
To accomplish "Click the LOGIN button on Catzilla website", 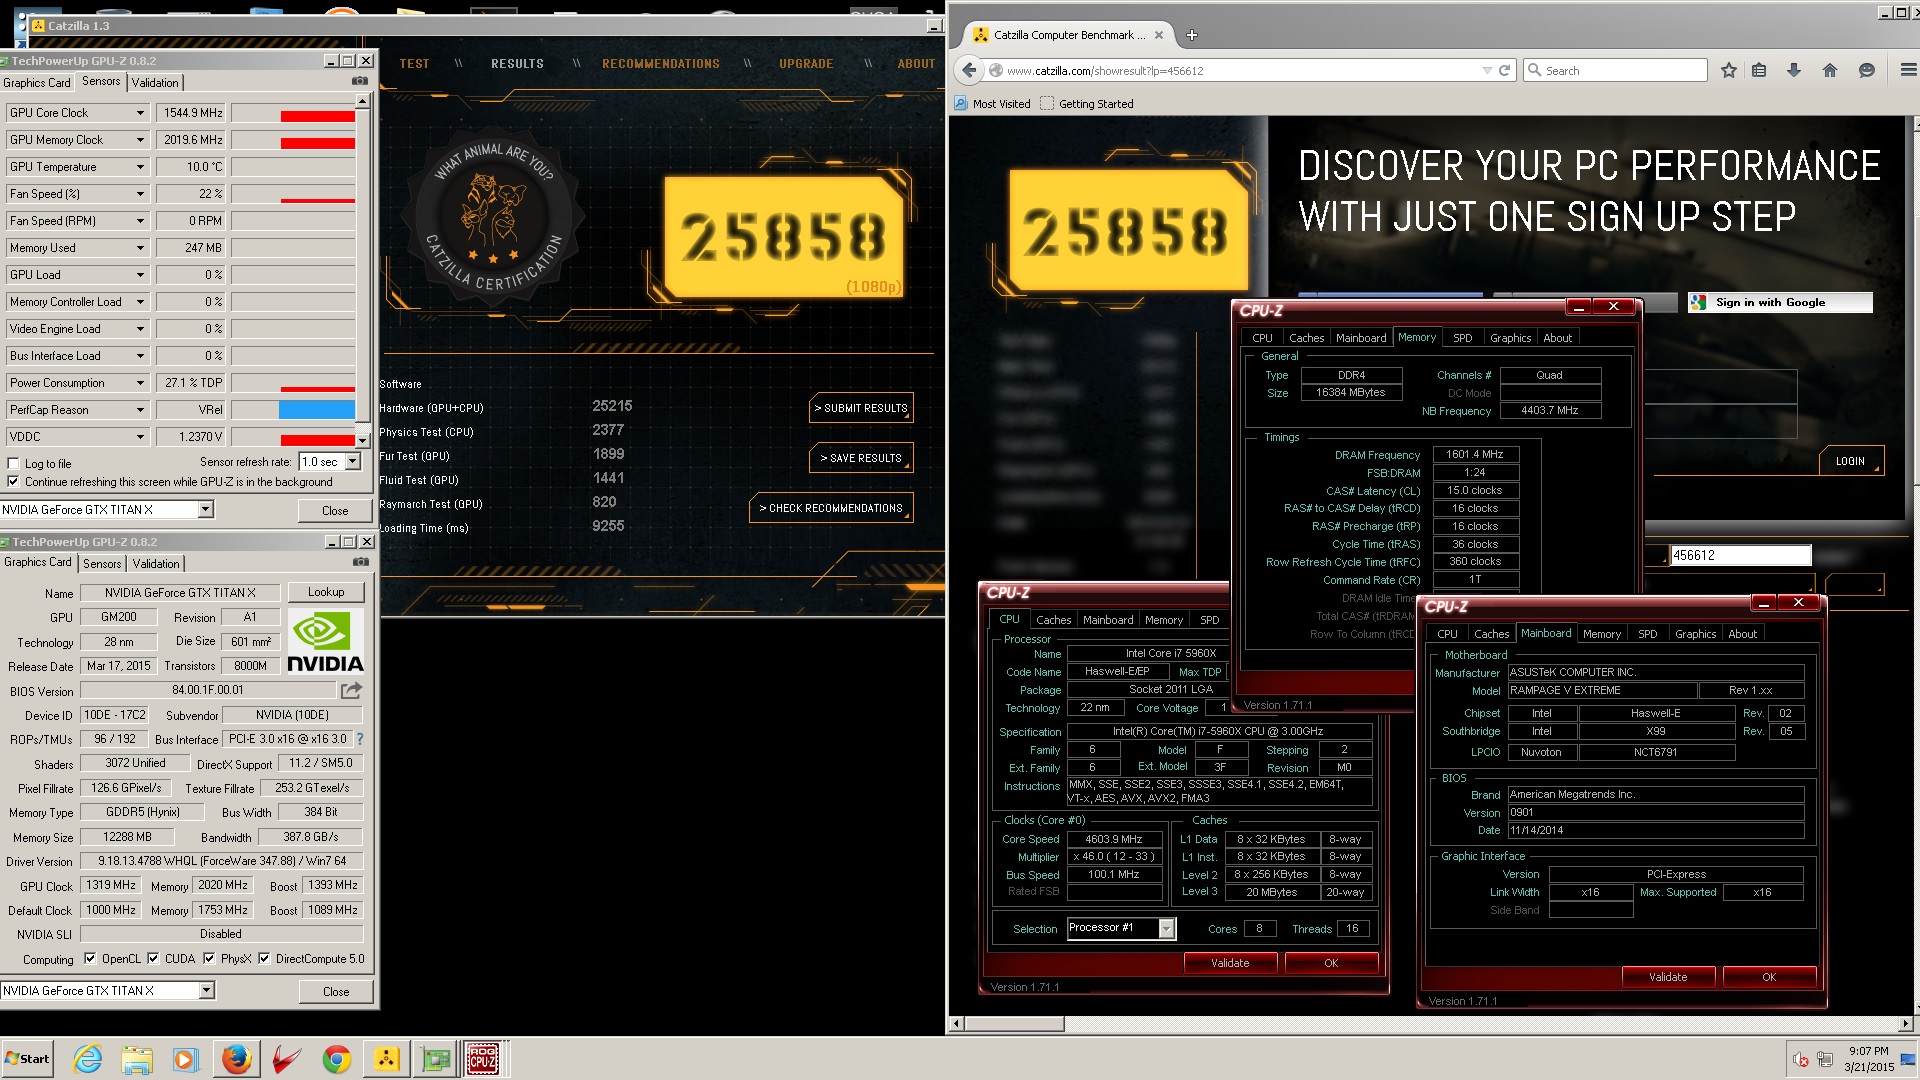I will click(1851, 461).
